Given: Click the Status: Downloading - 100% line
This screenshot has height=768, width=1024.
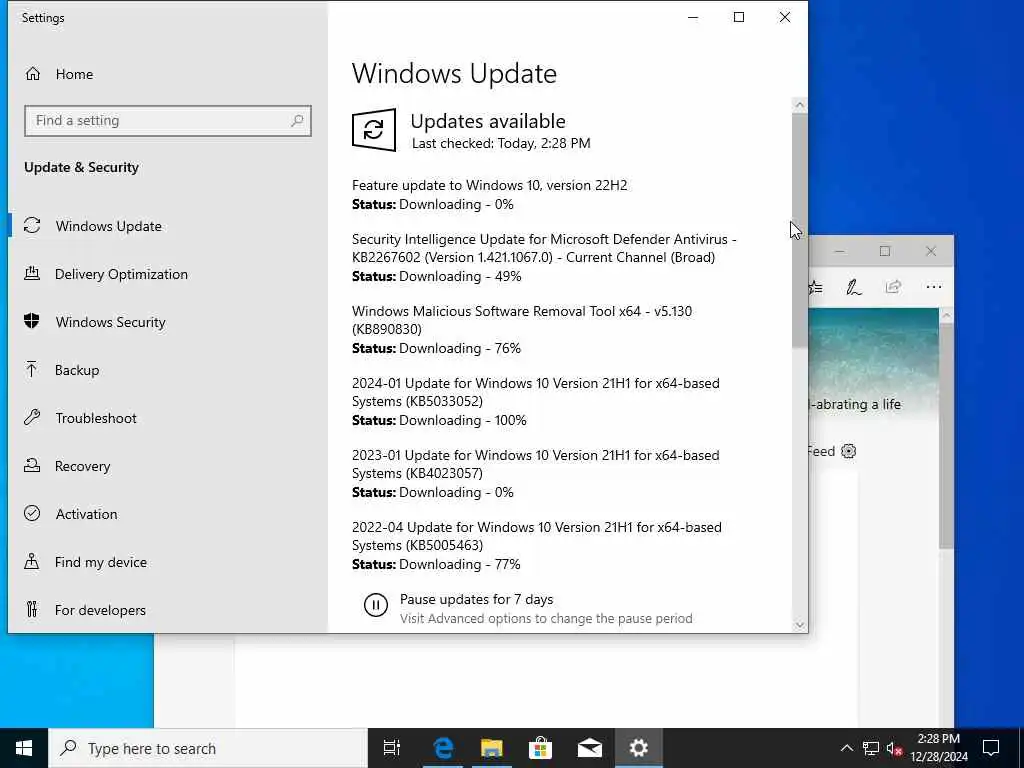Looking at the screenshot, I should [x=439, y=420].
